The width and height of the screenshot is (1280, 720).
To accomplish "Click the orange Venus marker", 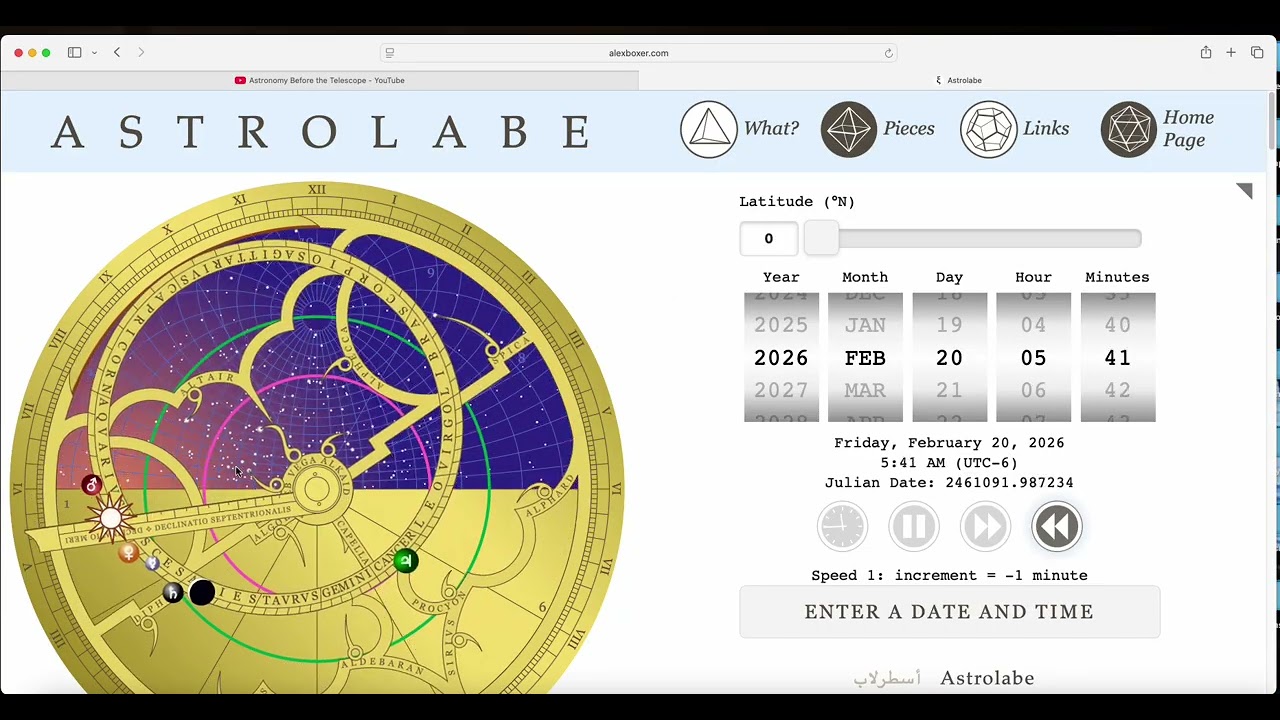I will pyautogui.click(x=128, y=552).
